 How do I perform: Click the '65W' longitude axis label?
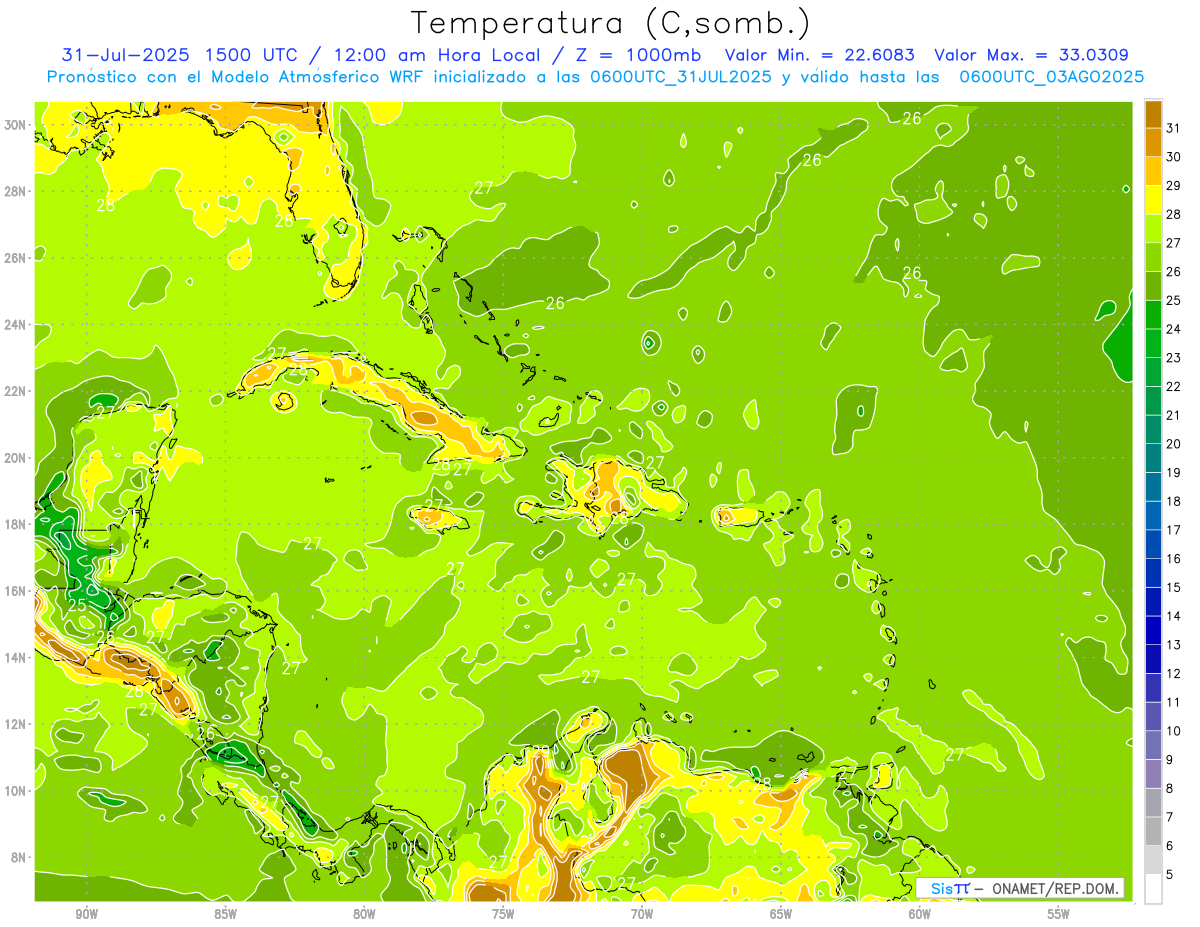781,914
